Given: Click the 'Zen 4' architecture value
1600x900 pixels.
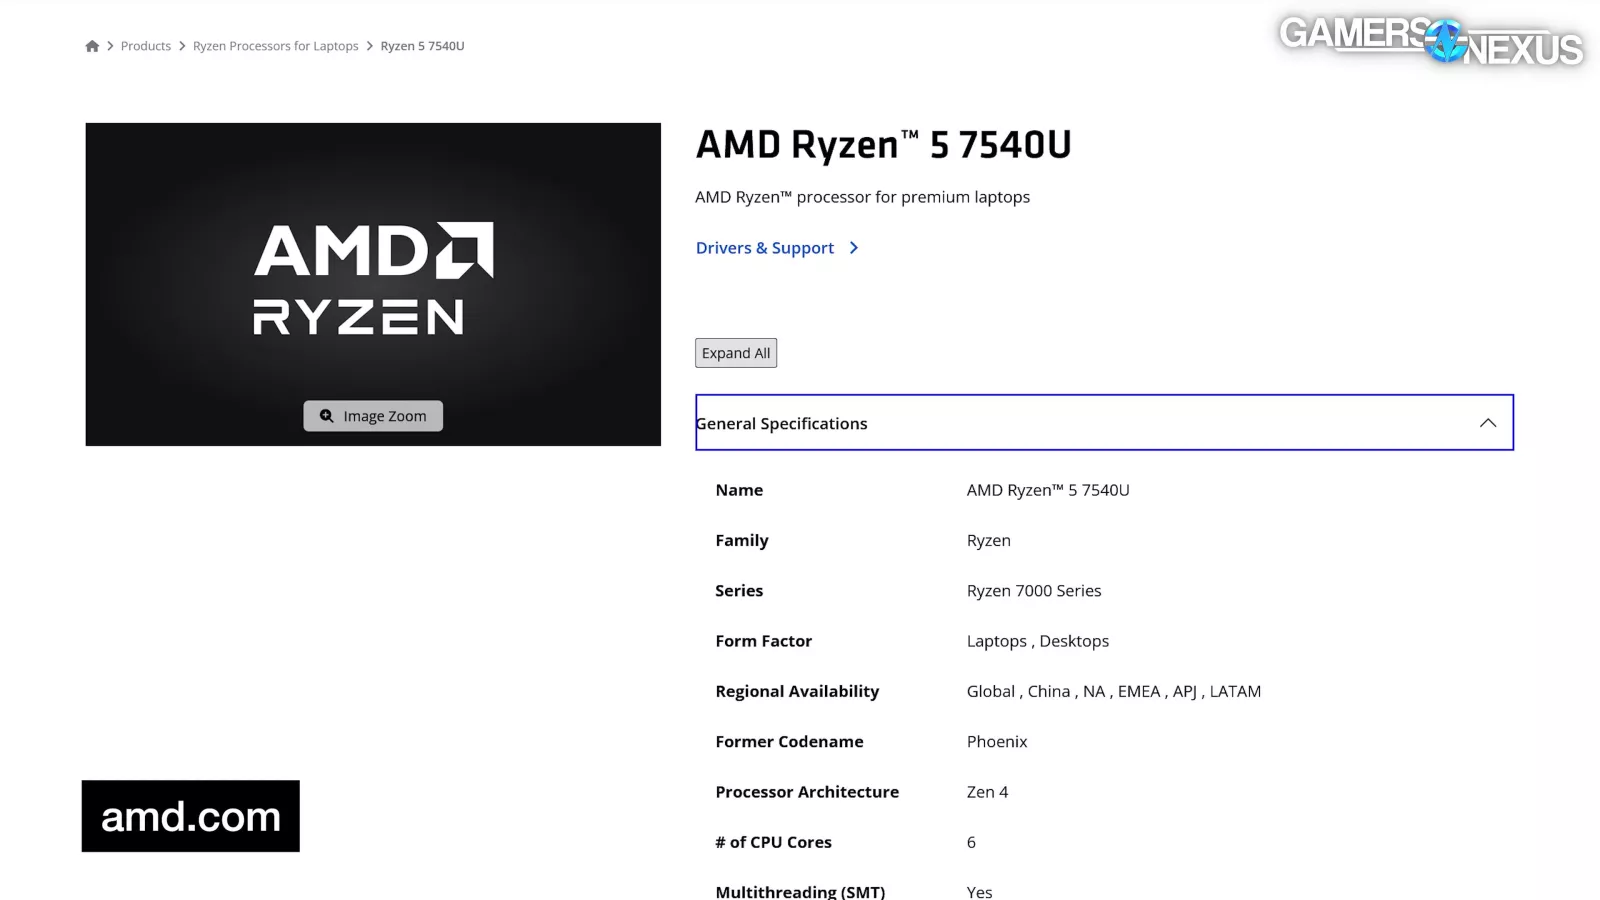Looking at the screenshot, I should [988, 792].
